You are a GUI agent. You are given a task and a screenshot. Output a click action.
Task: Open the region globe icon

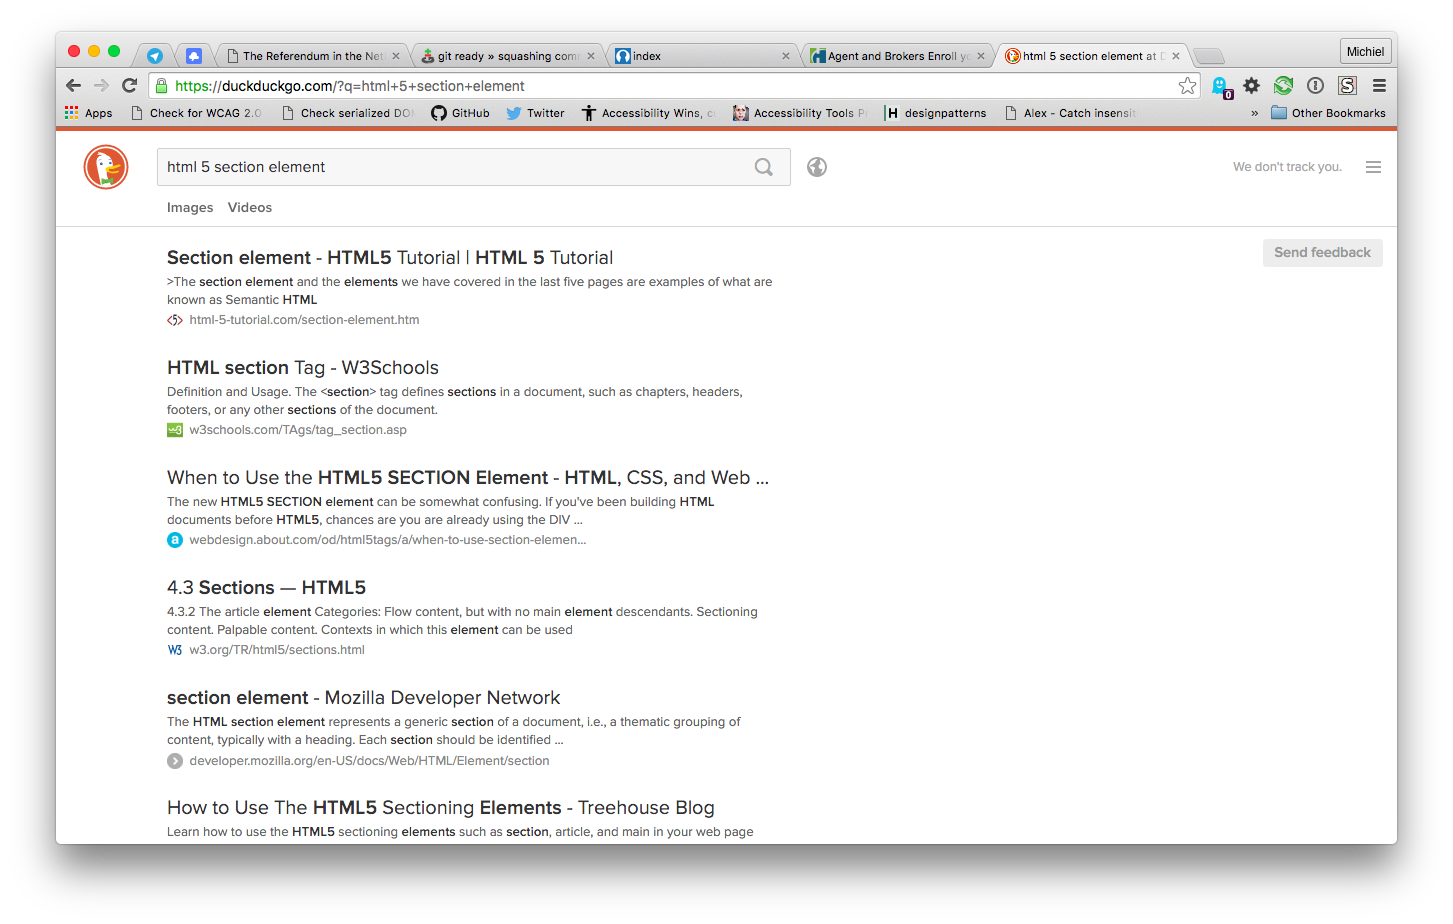[x=817, y=167]
